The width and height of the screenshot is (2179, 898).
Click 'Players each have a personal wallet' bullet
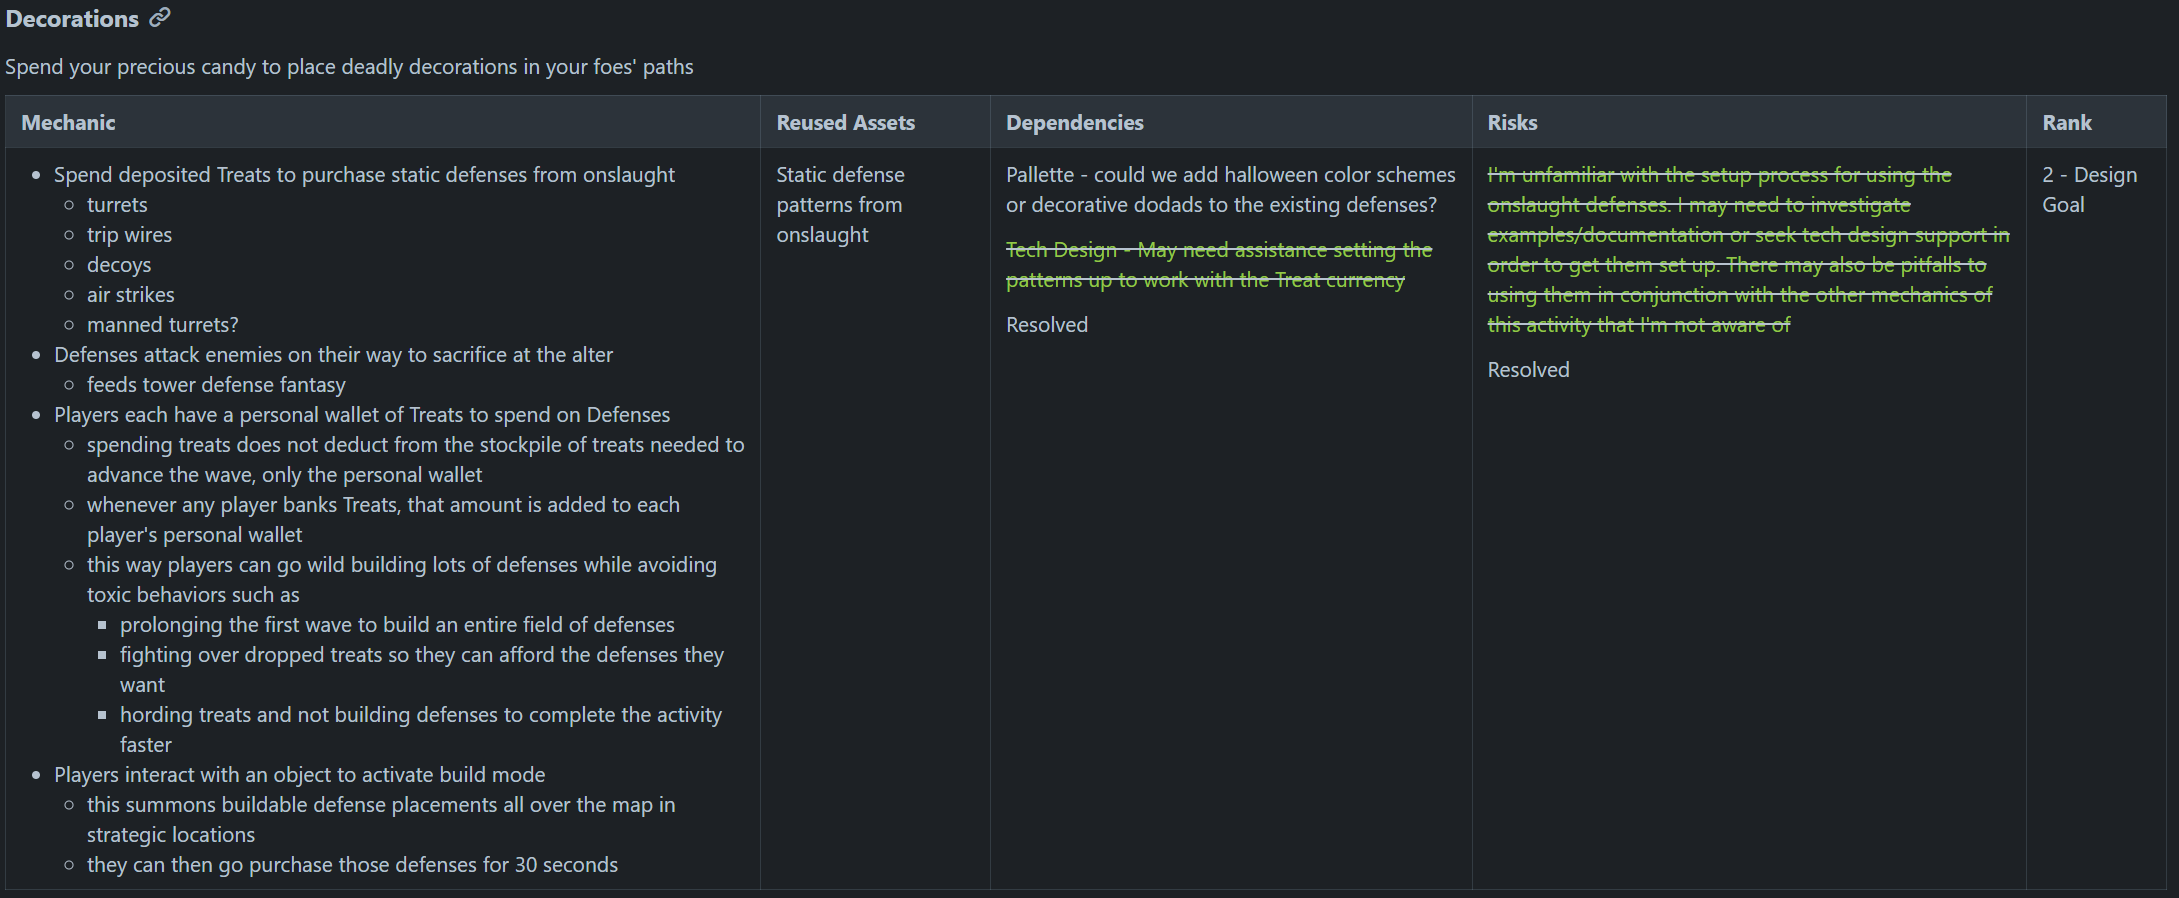pos(362,415)
